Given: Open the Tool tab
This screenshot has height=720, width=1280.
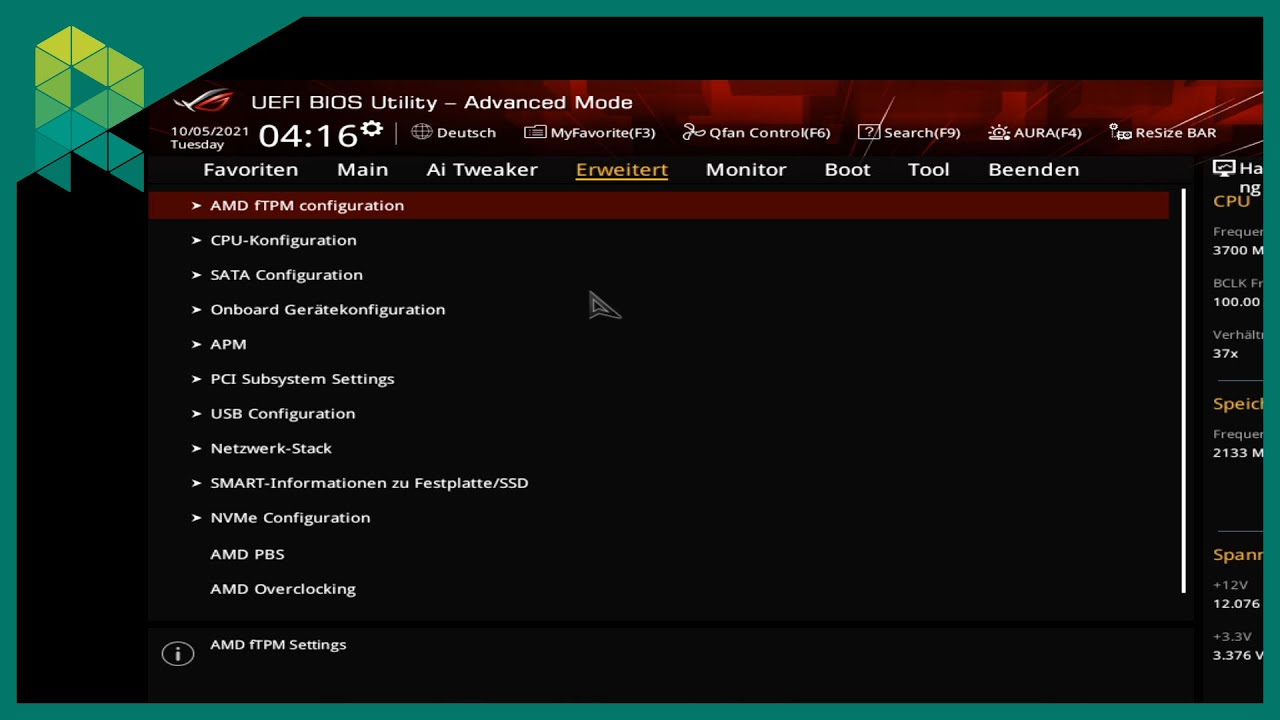Looking at the screenshot, I should (929, 169).
